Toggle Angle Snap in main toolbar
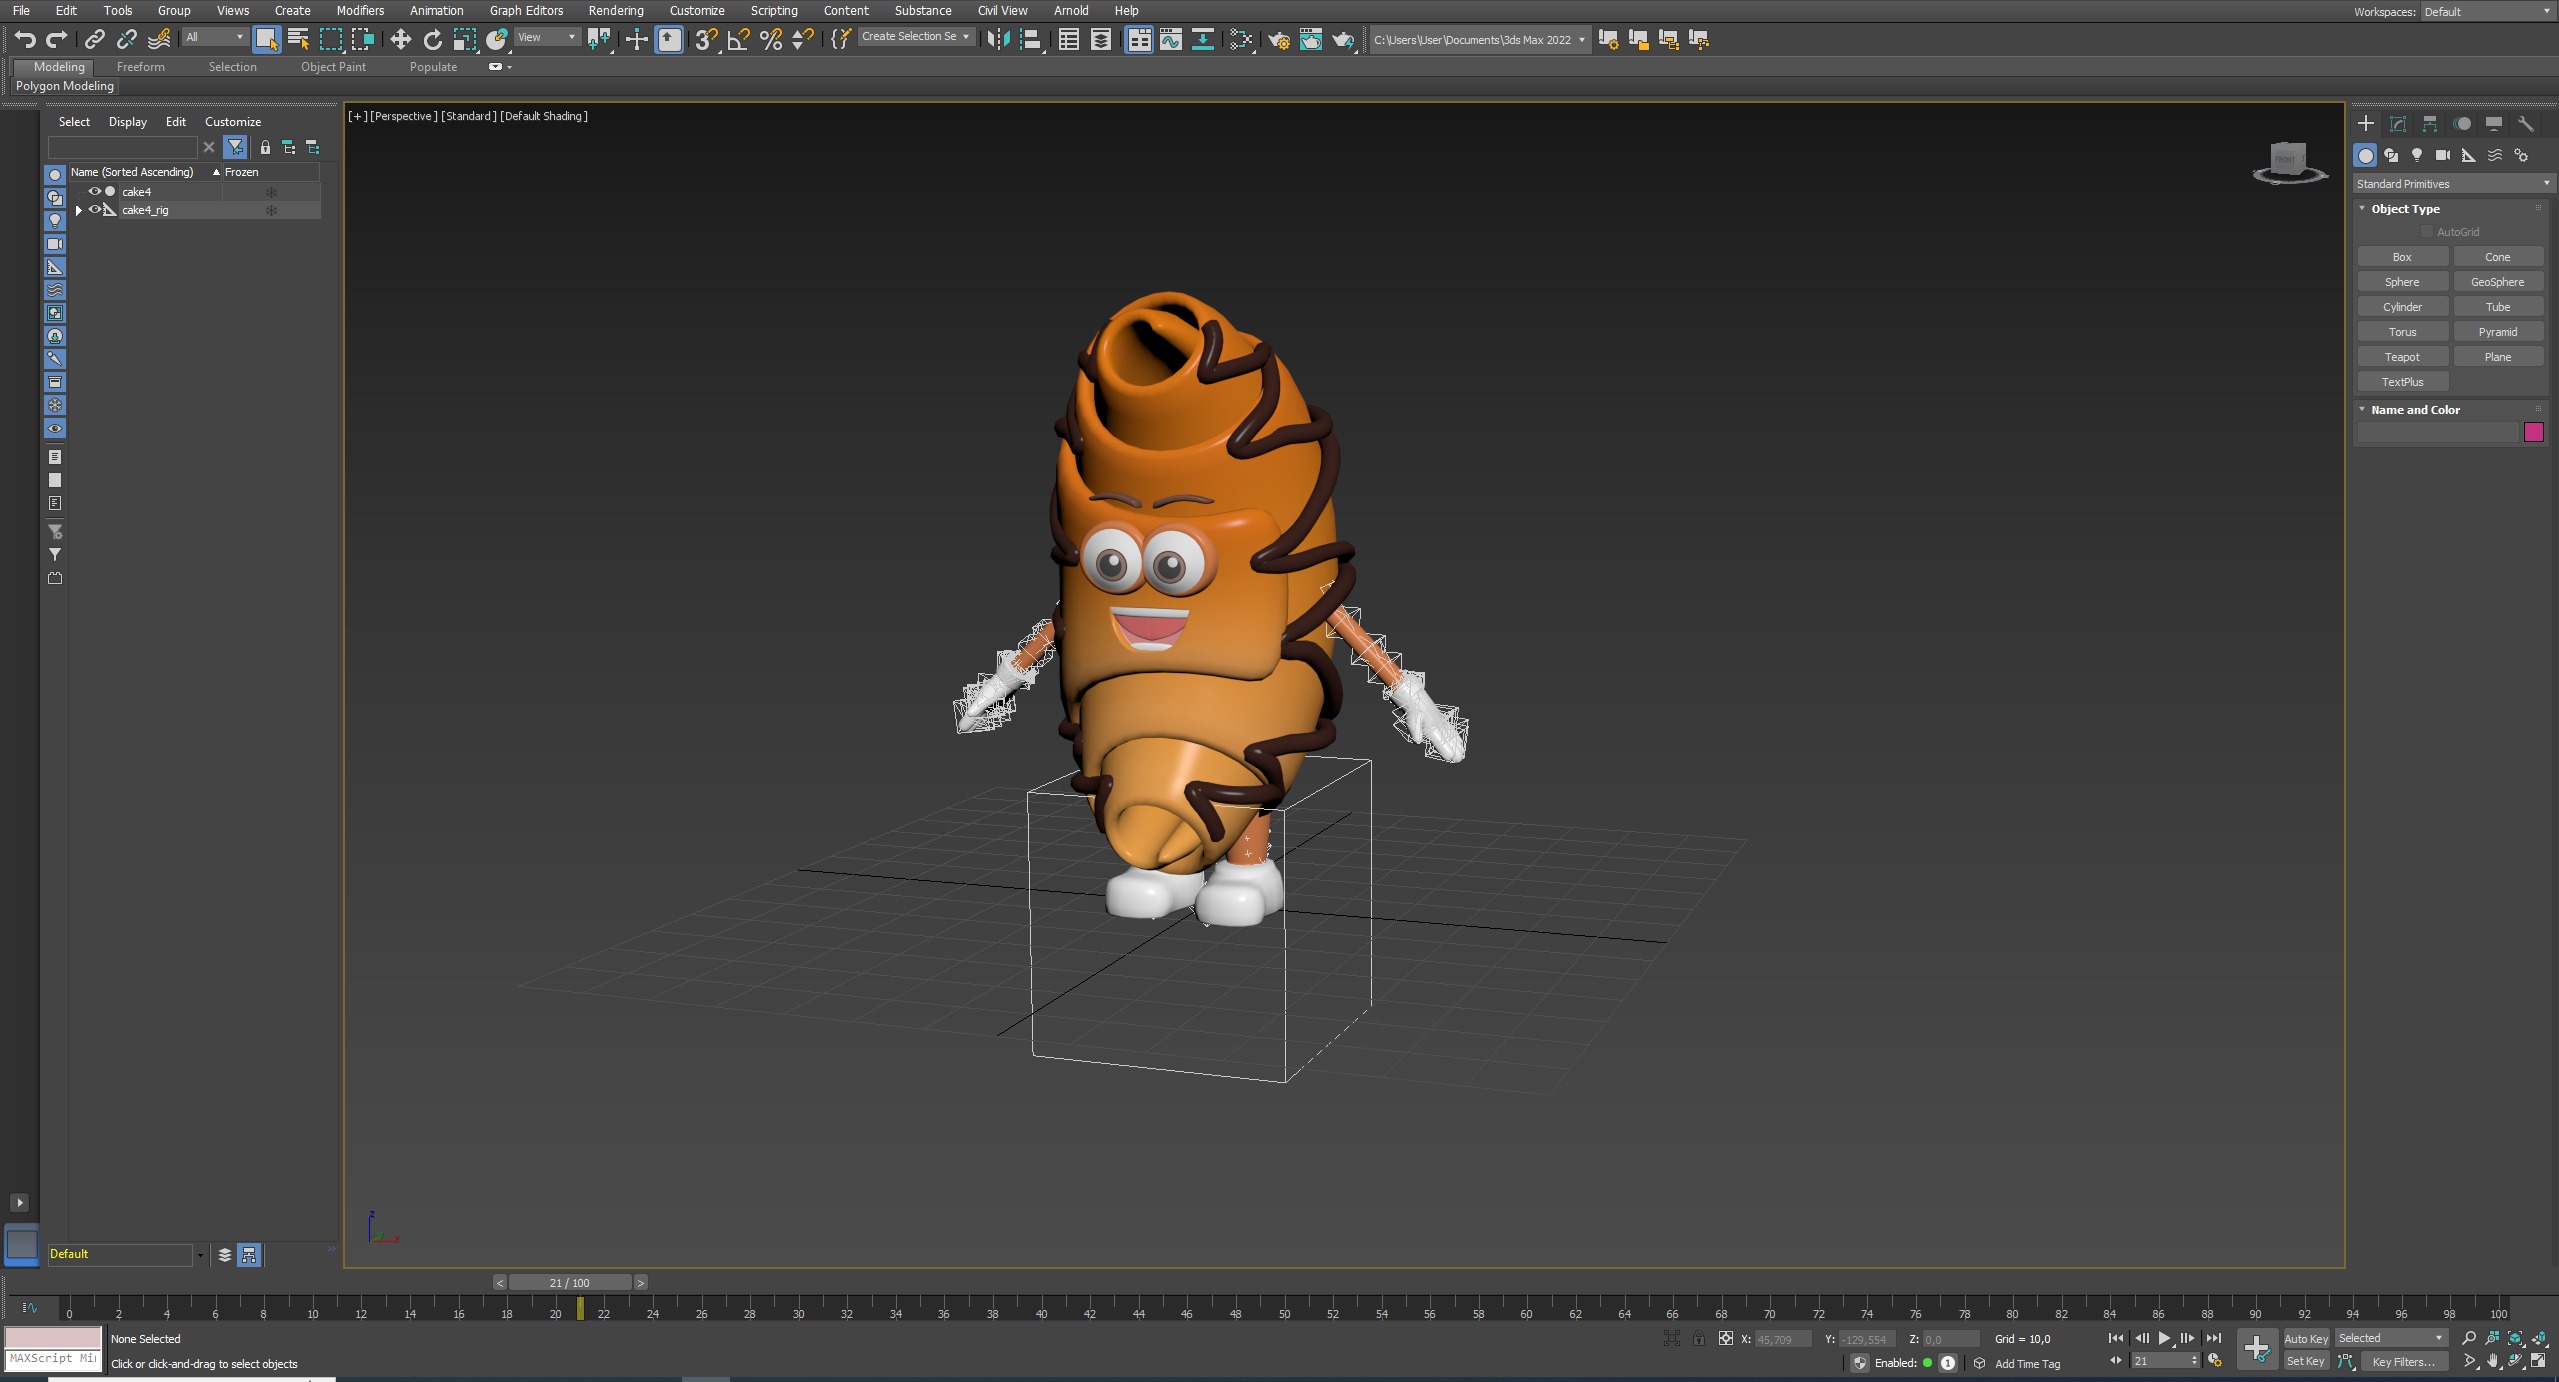2559x1382 pixels. pos(738,39)
